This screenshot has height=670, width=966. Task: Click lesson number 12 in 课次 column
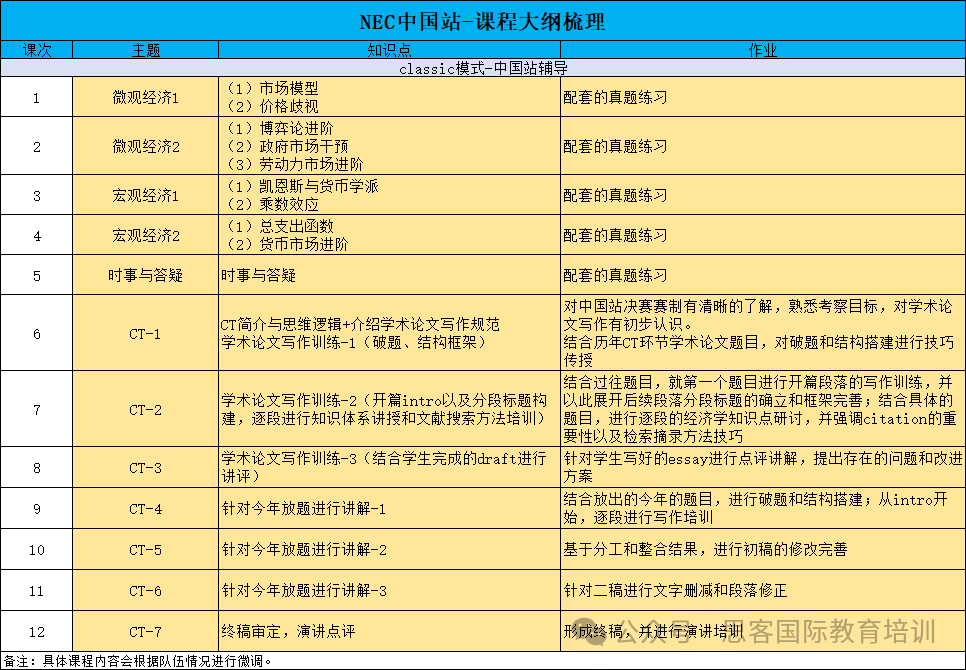click(36, 632)
